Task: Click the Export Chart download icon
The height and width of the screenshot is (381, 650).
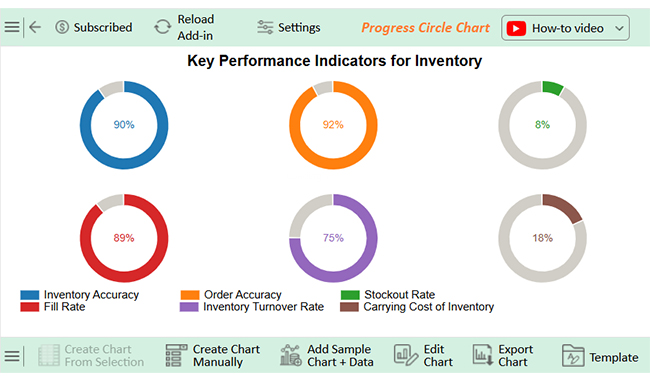Action: (x=483, y=355)
